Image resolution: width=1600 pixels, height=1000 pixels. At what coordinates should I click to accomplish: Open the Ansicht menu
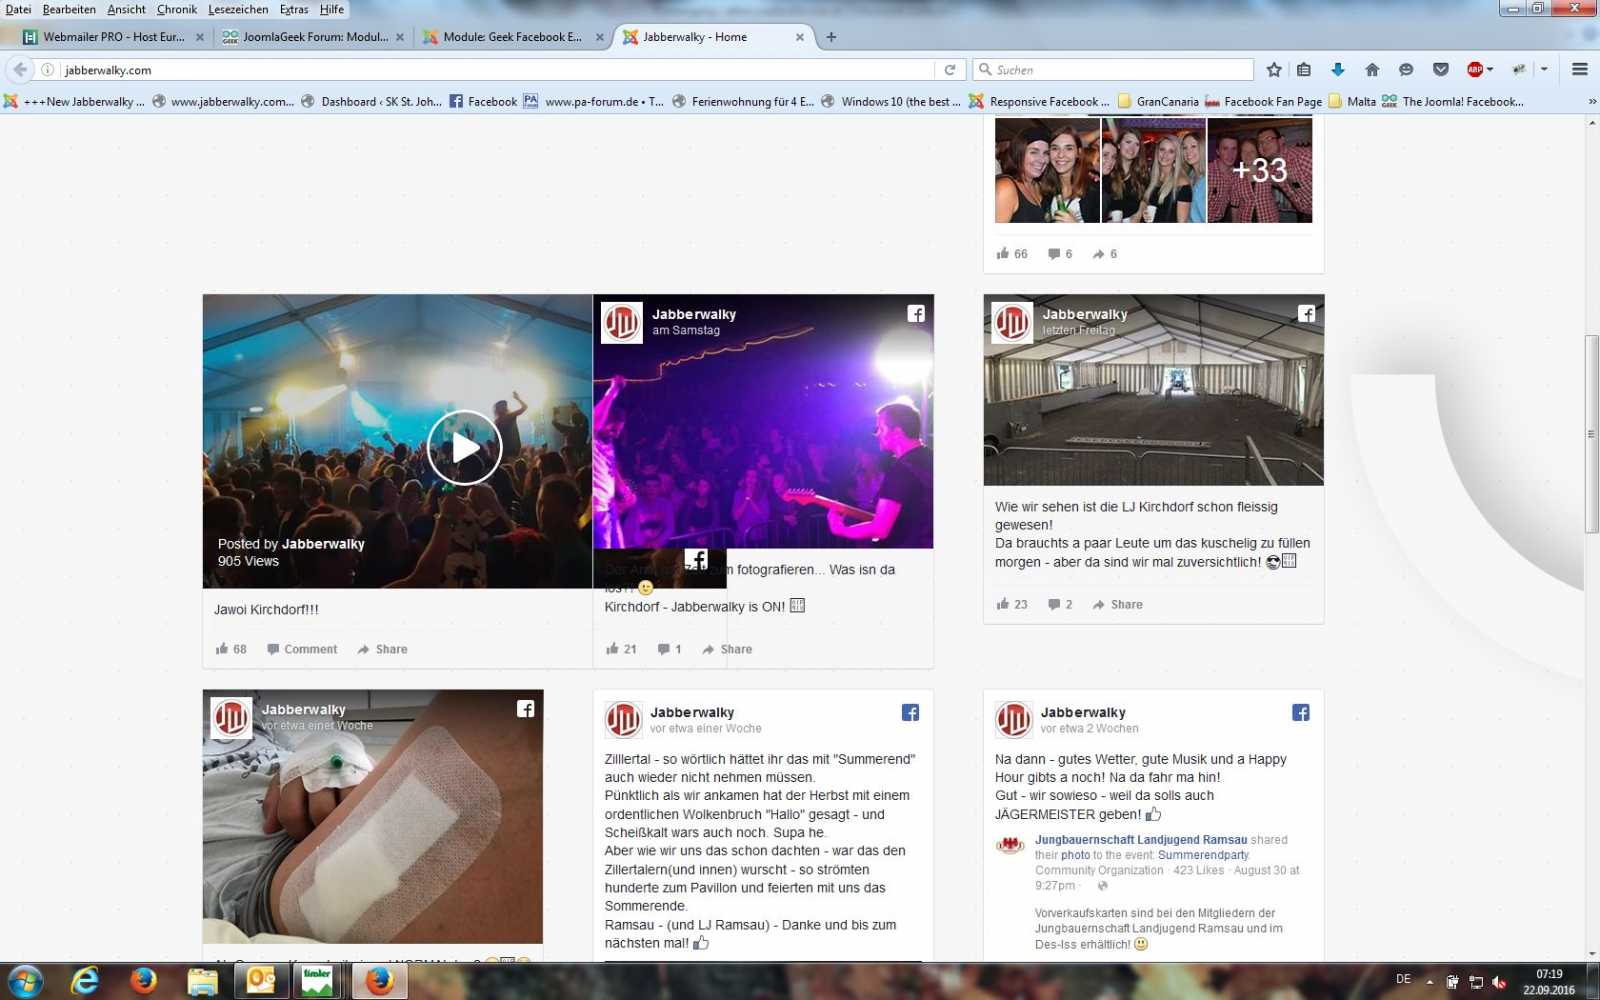[x=126, y=9]
